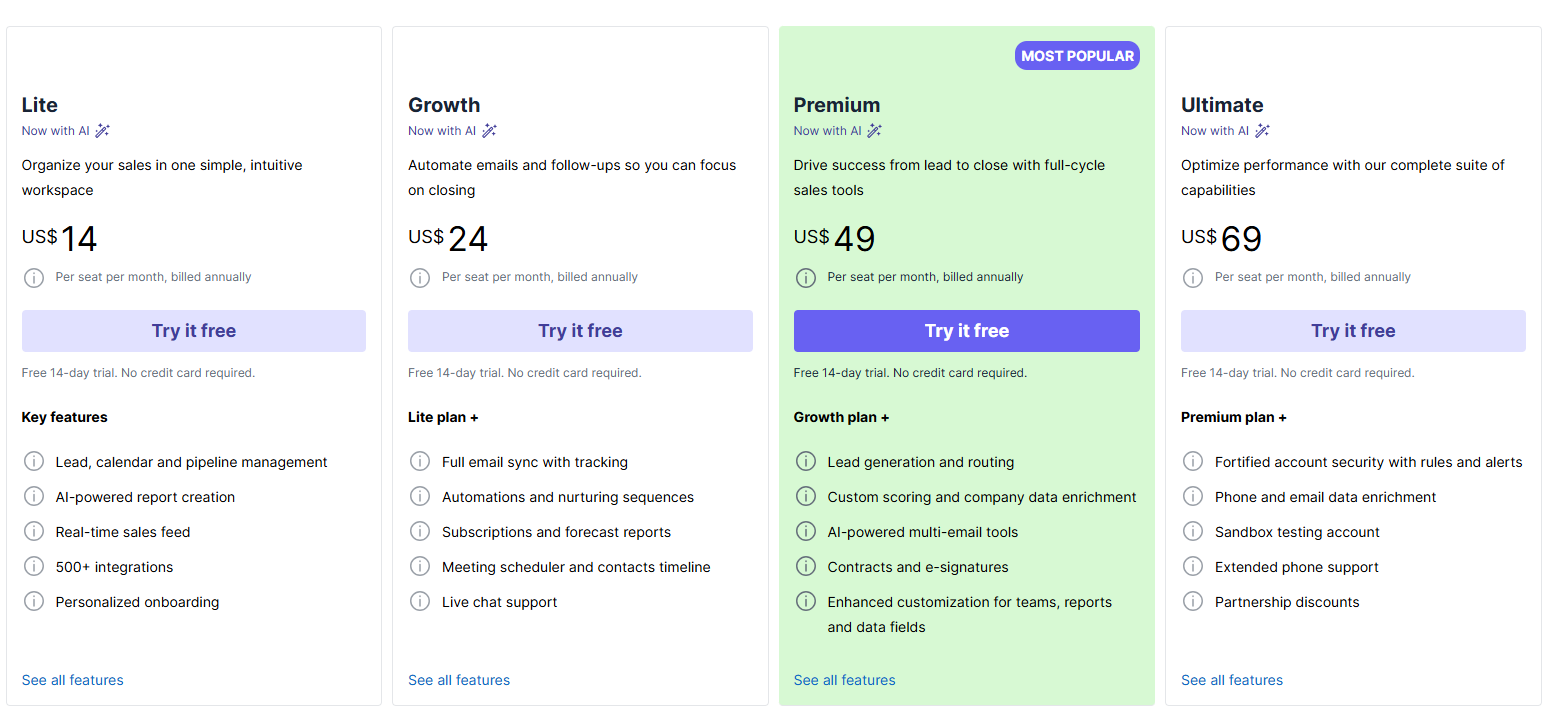Click info icon next to Live chat support
Screen dimensions: 1558x717
coord(420,602)
